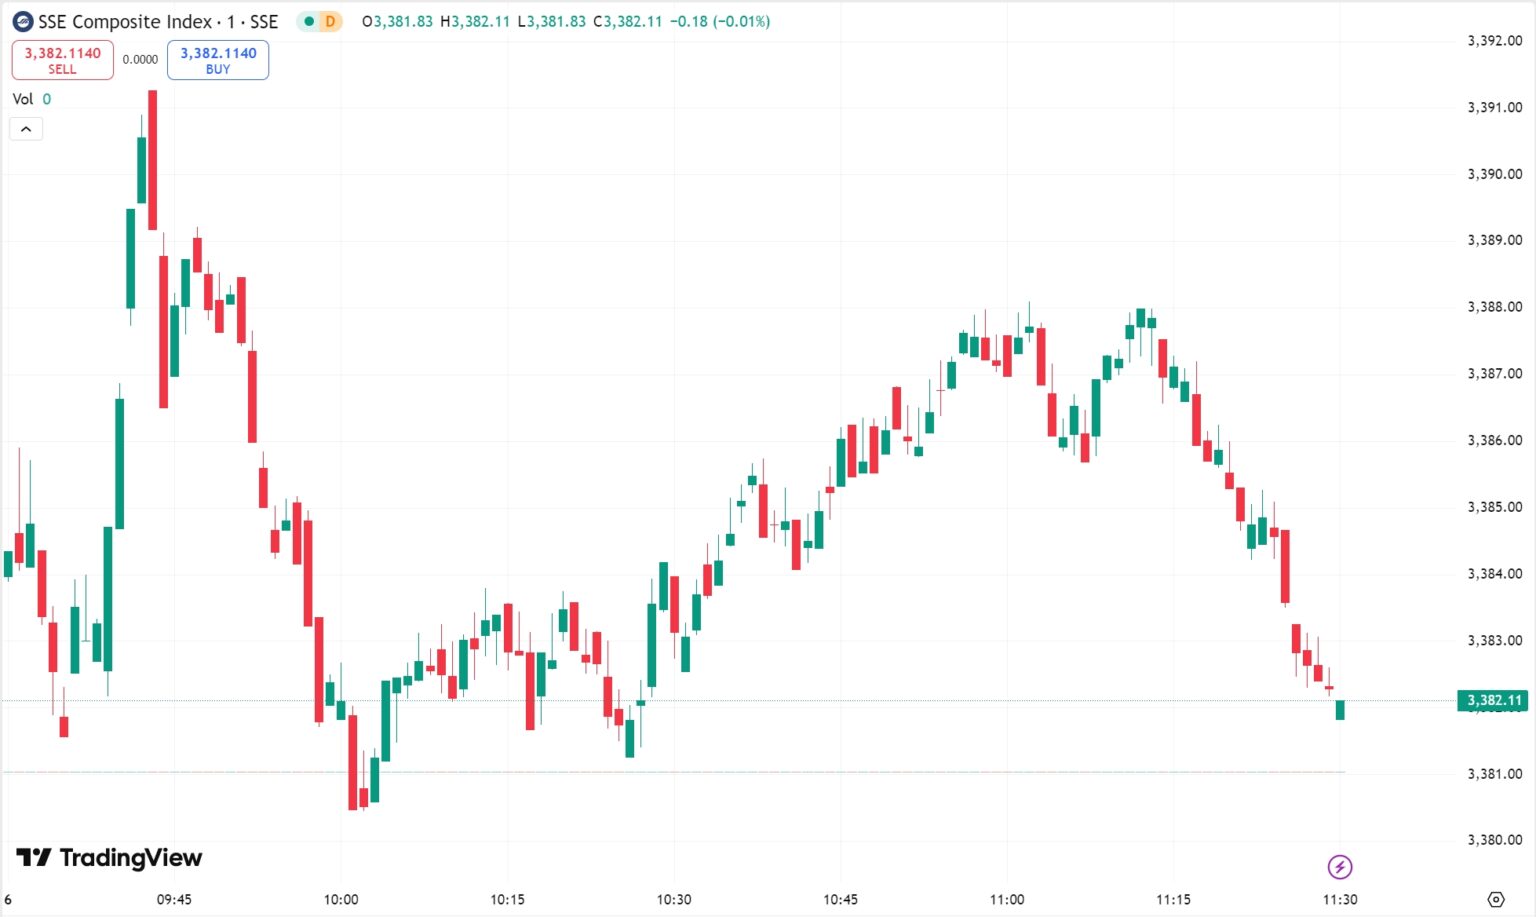
Task: Collapse the indicator legend with the chevron
Action: coord(26,129)
